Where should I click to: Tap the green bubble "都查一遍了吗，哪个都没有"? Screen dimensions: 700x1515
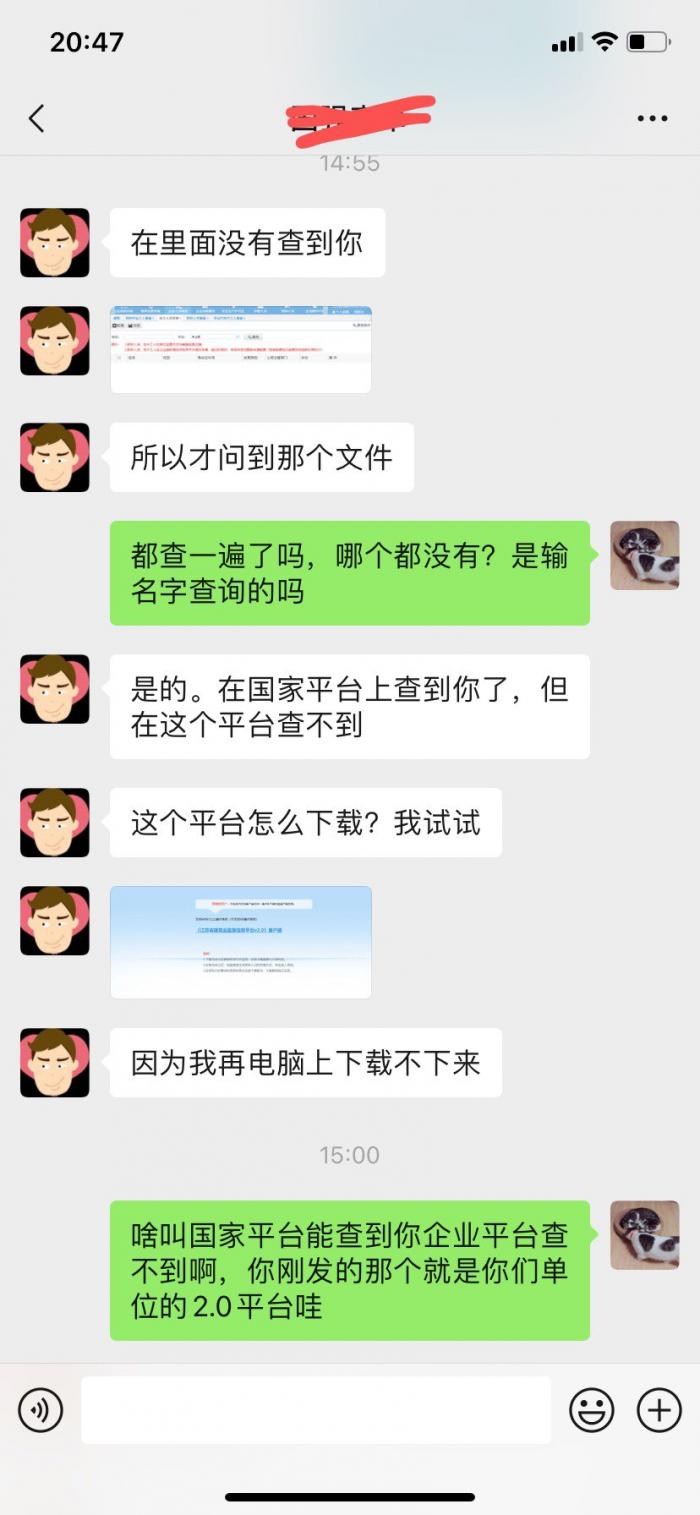[x=350, y=573]
